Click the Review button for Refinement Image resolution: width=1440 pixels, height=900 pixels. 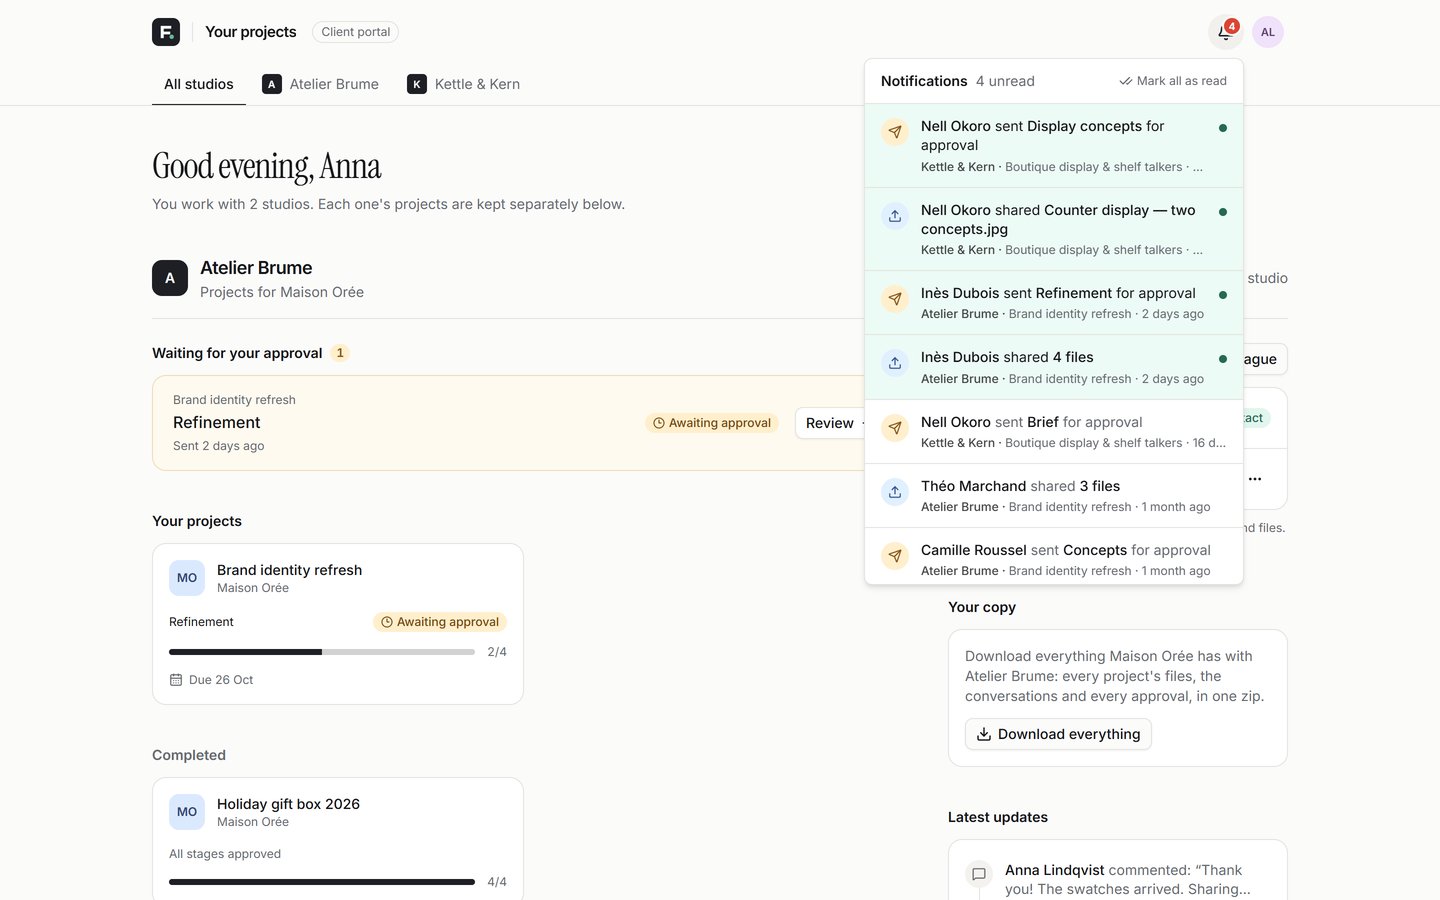[x=830, y=423]
